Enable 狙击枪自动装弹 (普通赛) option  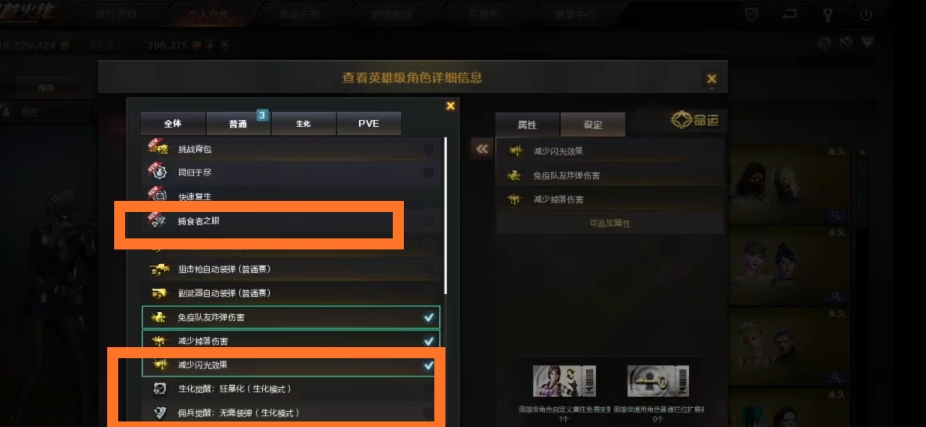pyautogui.click(x=429, y=269)
